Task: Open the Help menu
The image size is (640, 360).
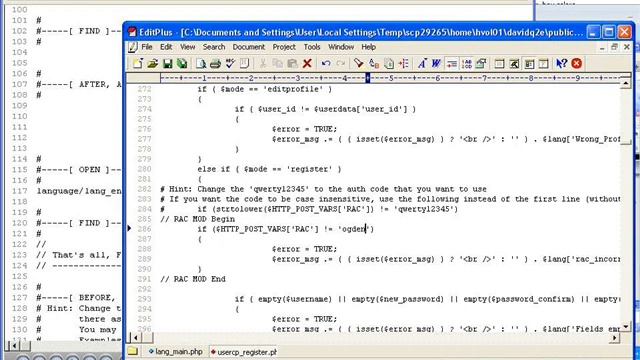Action: (x=369, y=47)
